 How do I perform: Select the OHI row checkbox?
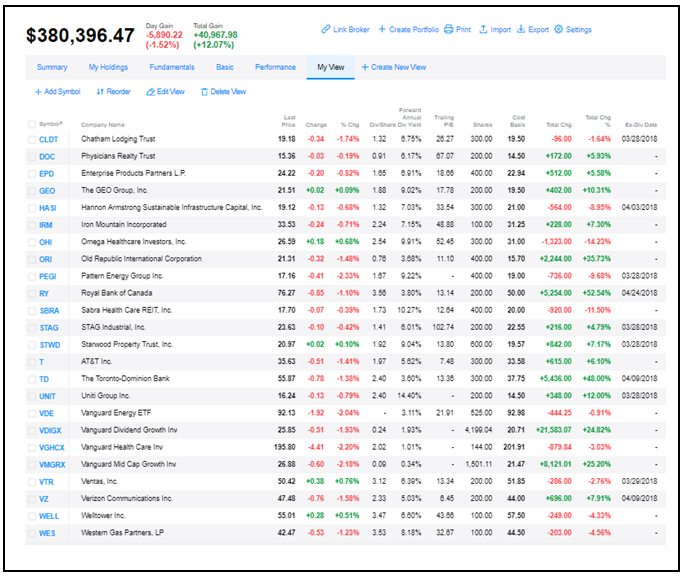(x=32, y=242)
